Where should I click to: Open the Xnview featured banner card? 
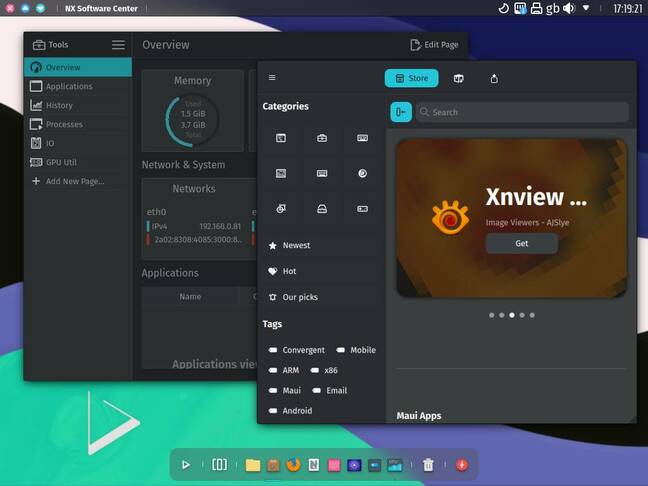[512, 218]
